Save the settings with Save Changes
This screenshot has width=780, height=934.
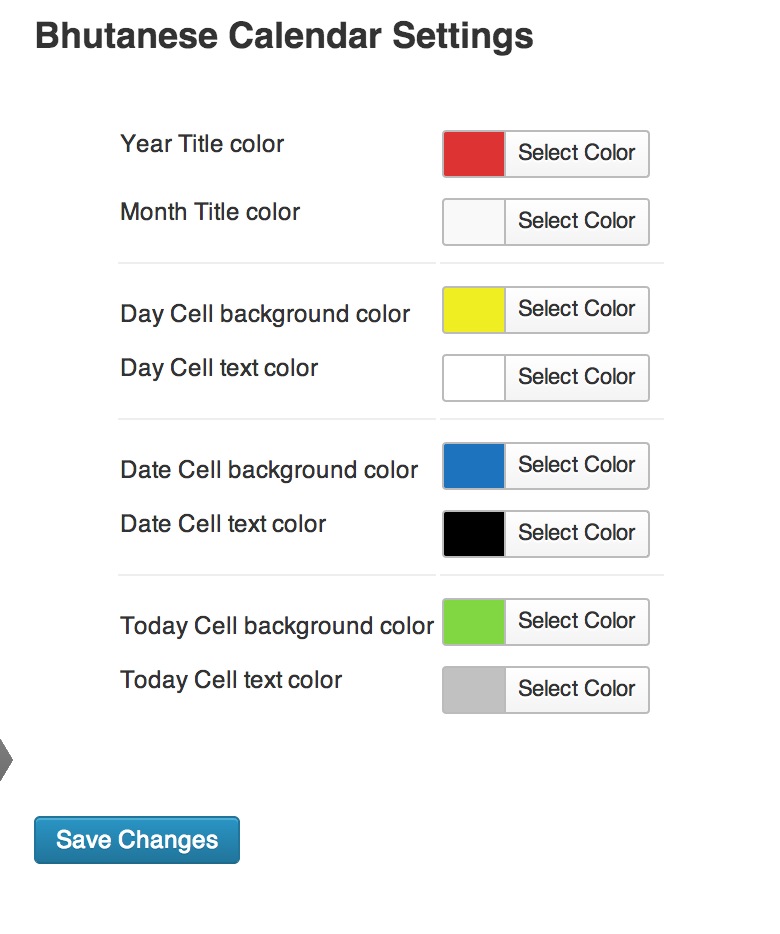pyautogui.click(x=137, y=840)
